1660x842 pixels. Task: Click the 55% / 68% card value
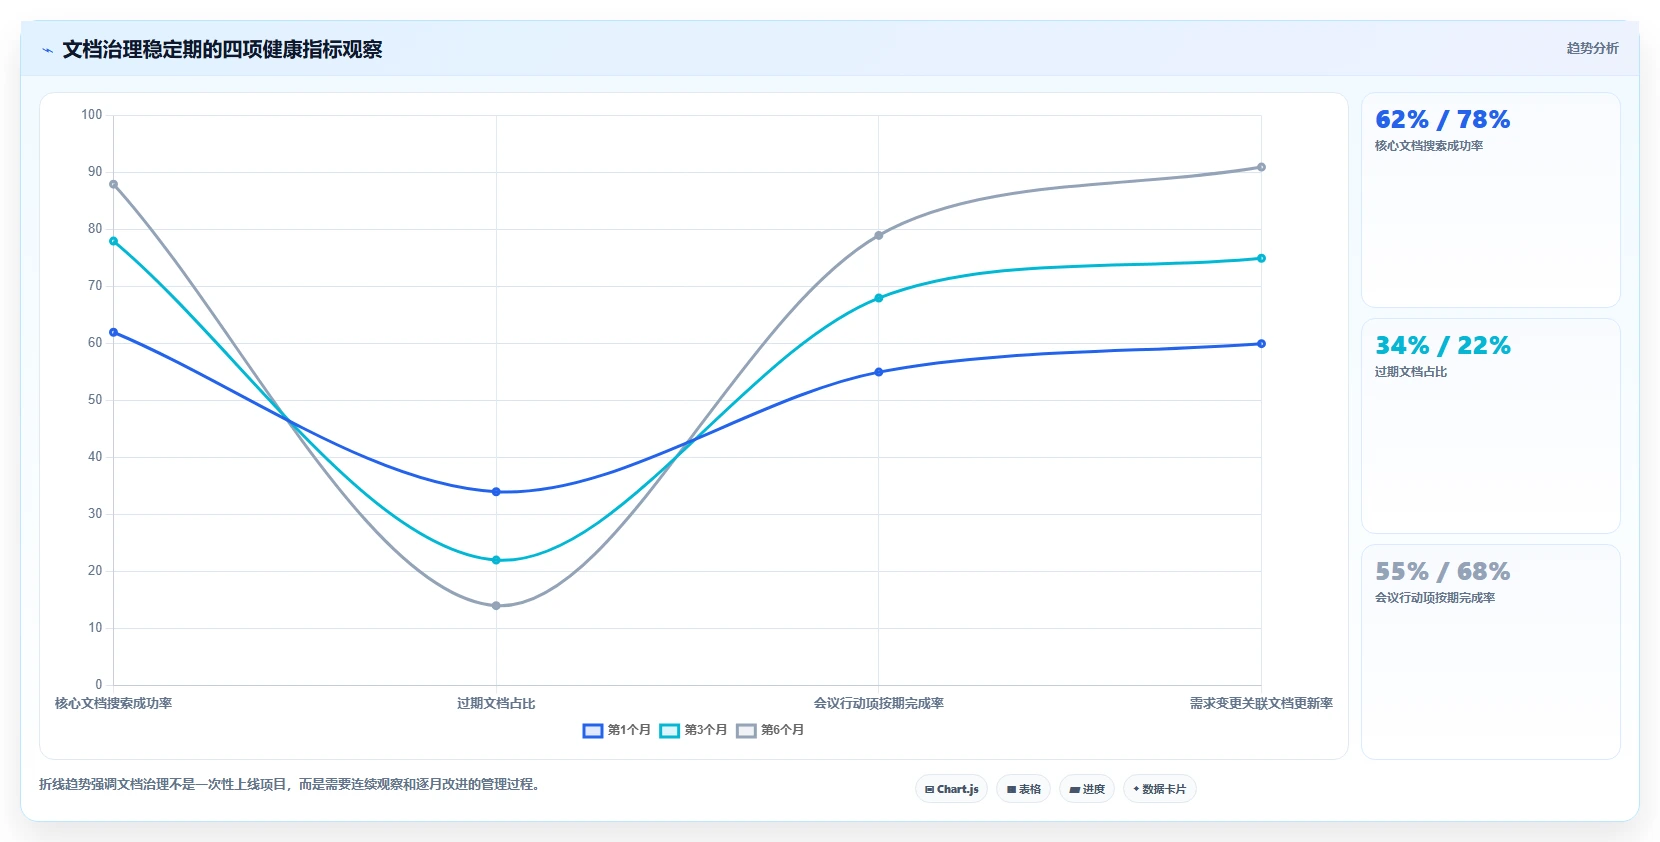[1442, 572]
